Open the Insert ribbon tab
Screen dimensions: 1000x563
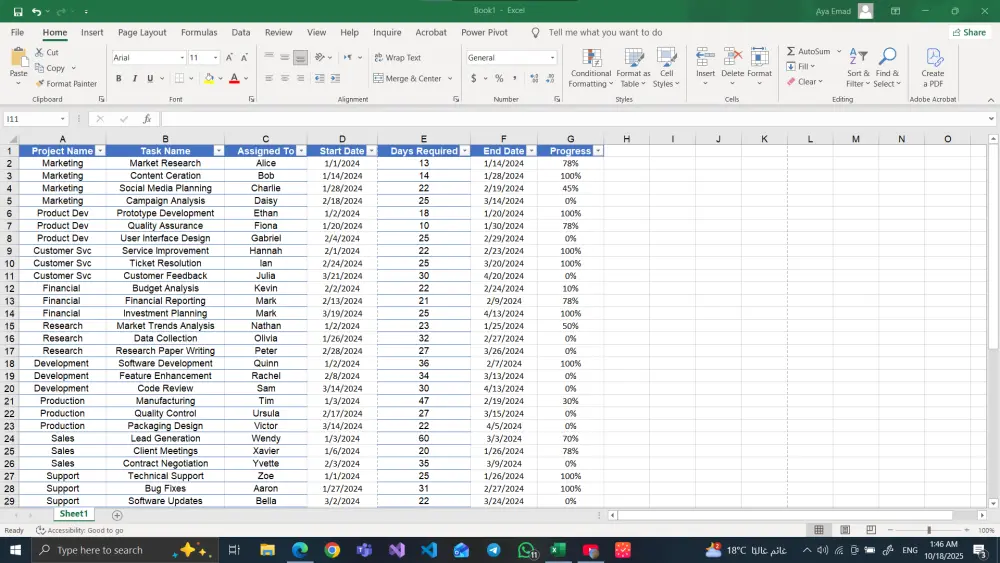(x=92, y=33)
